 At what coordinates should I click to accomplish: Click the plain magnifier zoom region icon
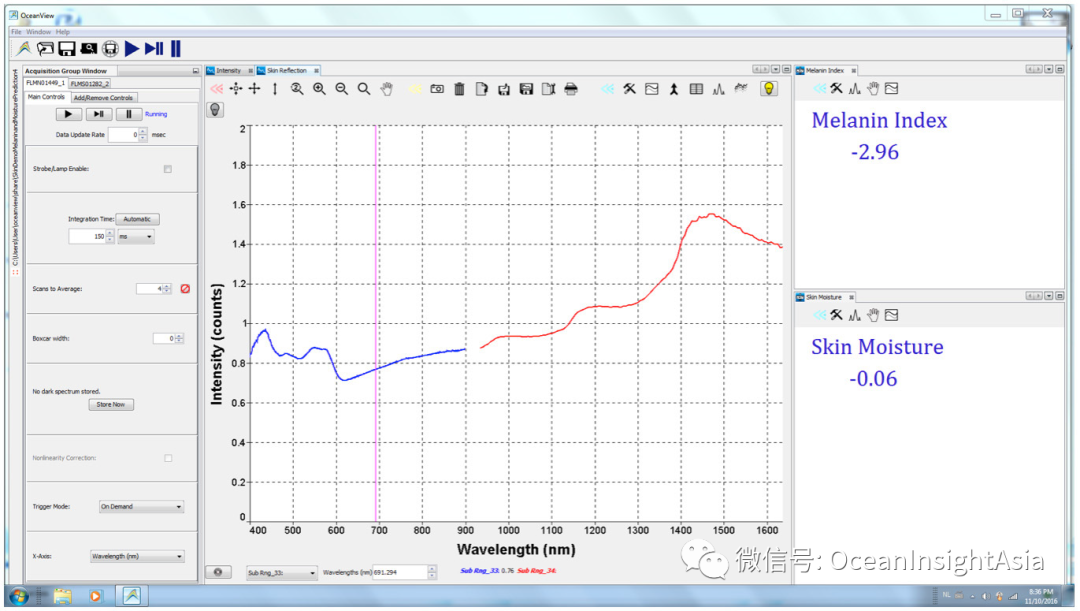click(x=364, y=89)
